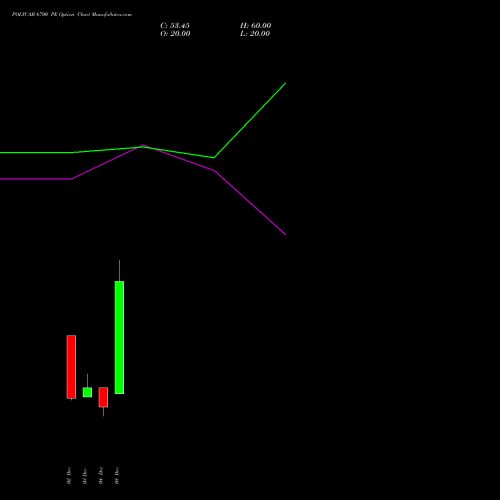Select the tall red candlestick for 02 Dec

click(71, 367)
